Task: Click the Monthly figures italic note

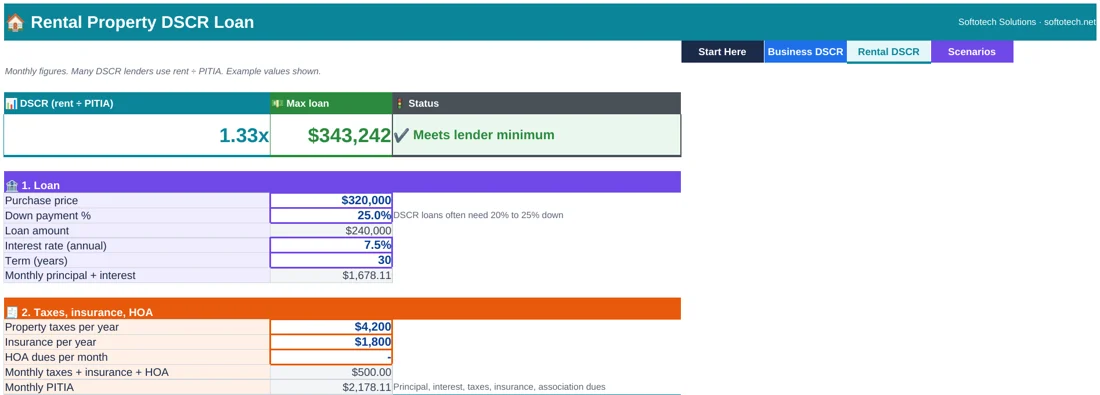Action: click(x=163, y=72)
